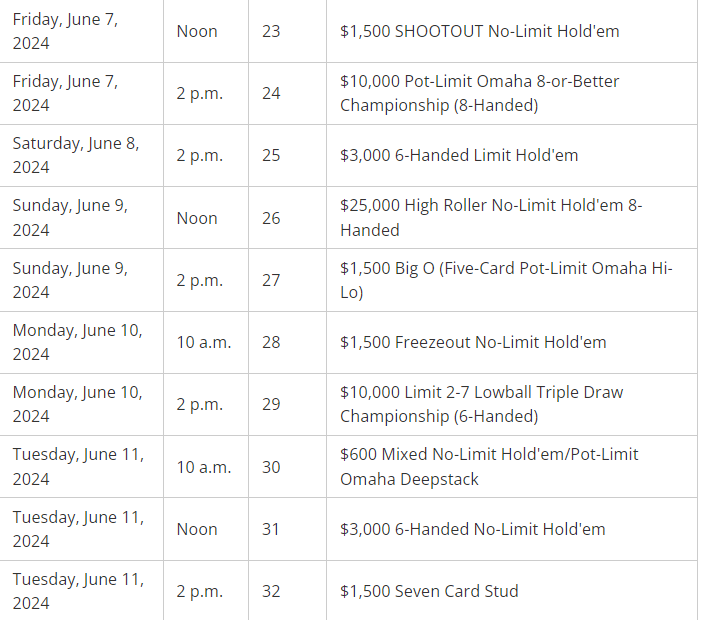Click the Tuesday, June 11 date of event 30

point(78,466)
